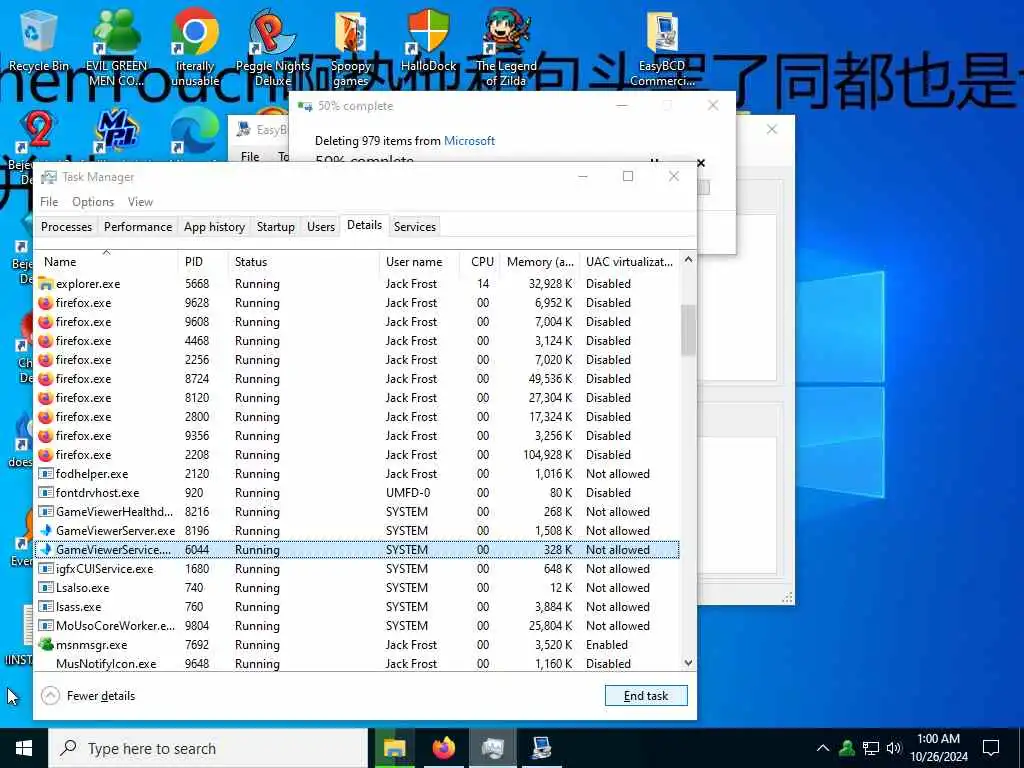Open Task Manager View menu
This screenshot has width=1024, height=768.
pos(140,202)
